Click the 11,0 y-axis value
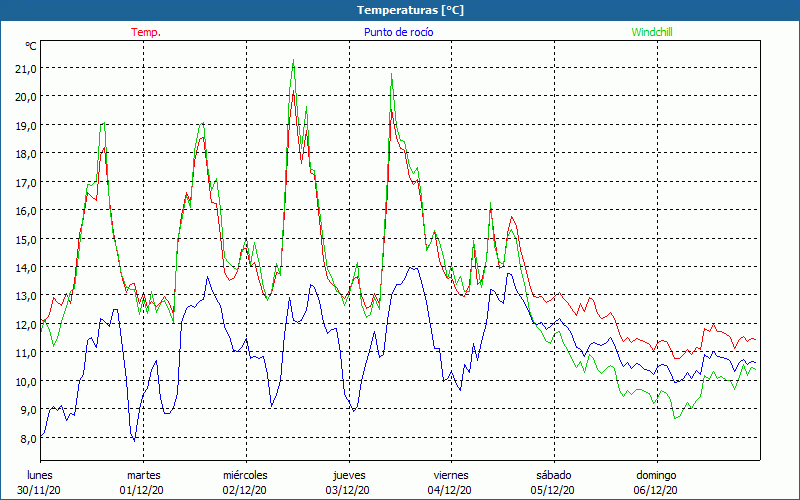 [x=26, y=353]
